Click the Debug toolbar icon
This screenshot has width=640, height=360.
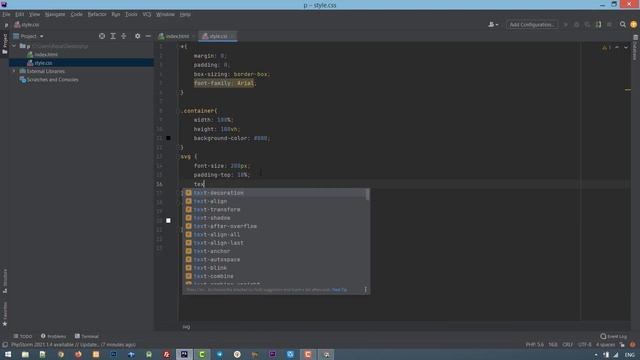tap(576, 24)
